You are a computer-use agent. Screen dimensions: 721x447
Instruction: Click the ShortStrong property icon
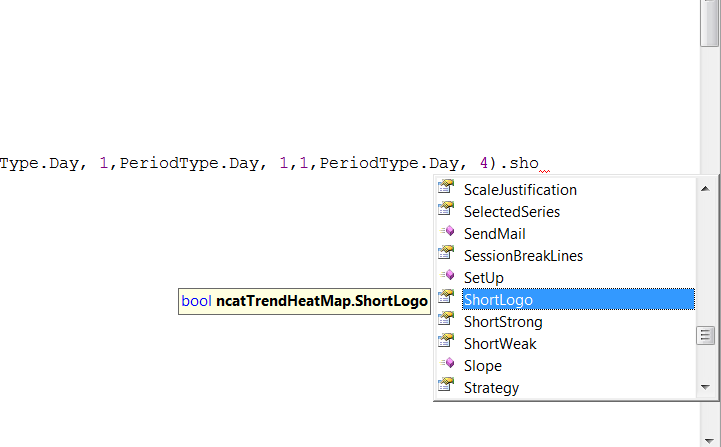pos(446,321)
